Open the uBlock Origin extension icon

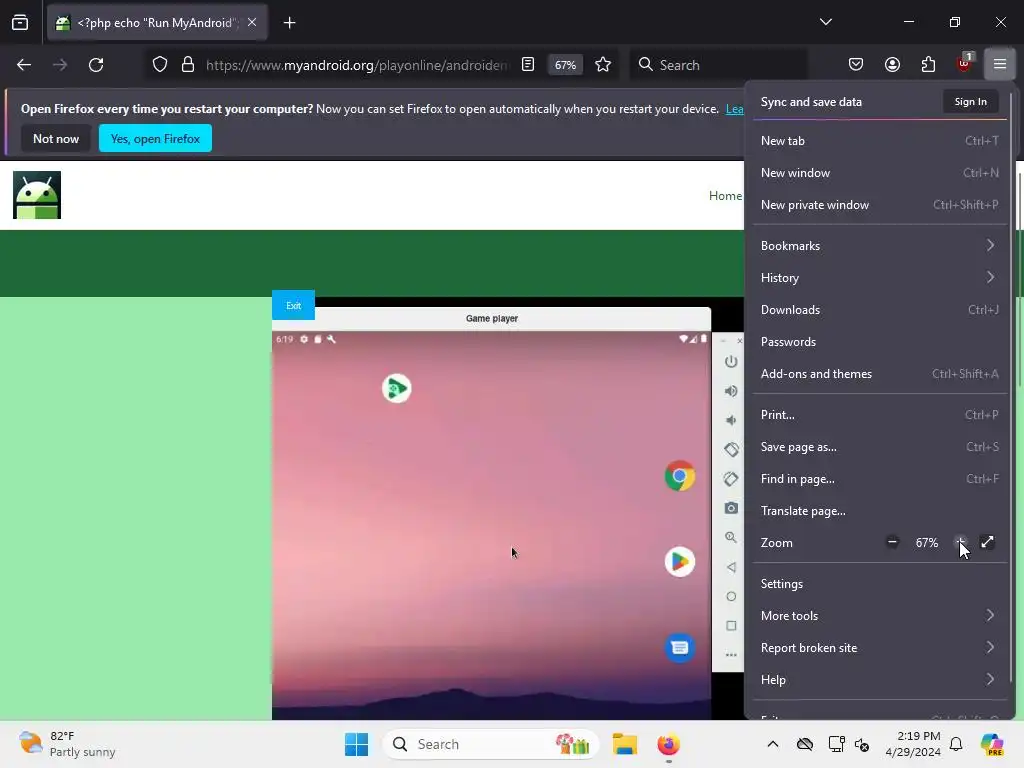tap(964, 63)
